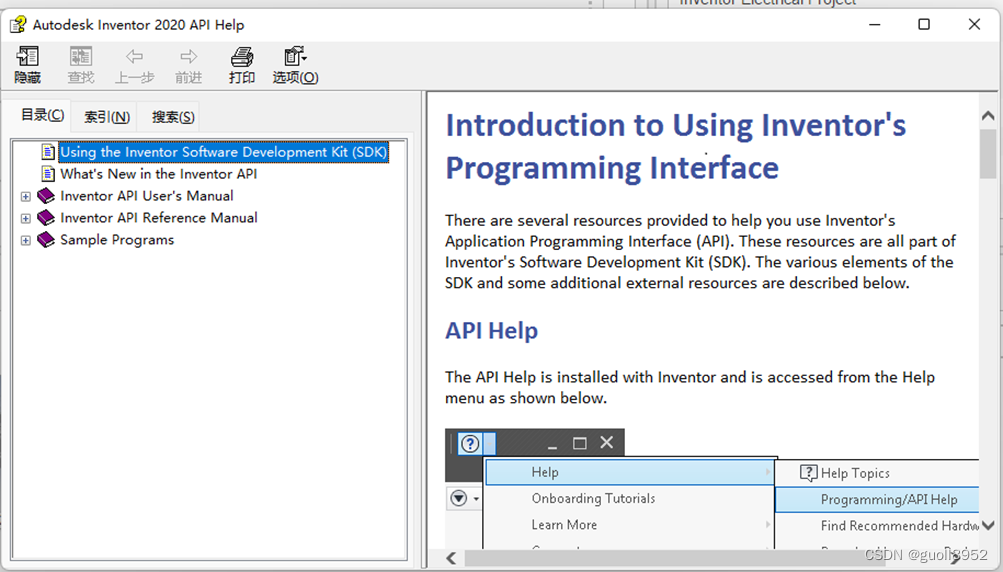Select Using the Inventor Software Development Kit topic
Image resolution: width=1003 pixels, height=572 pixels.
click(x=223, y=152)
